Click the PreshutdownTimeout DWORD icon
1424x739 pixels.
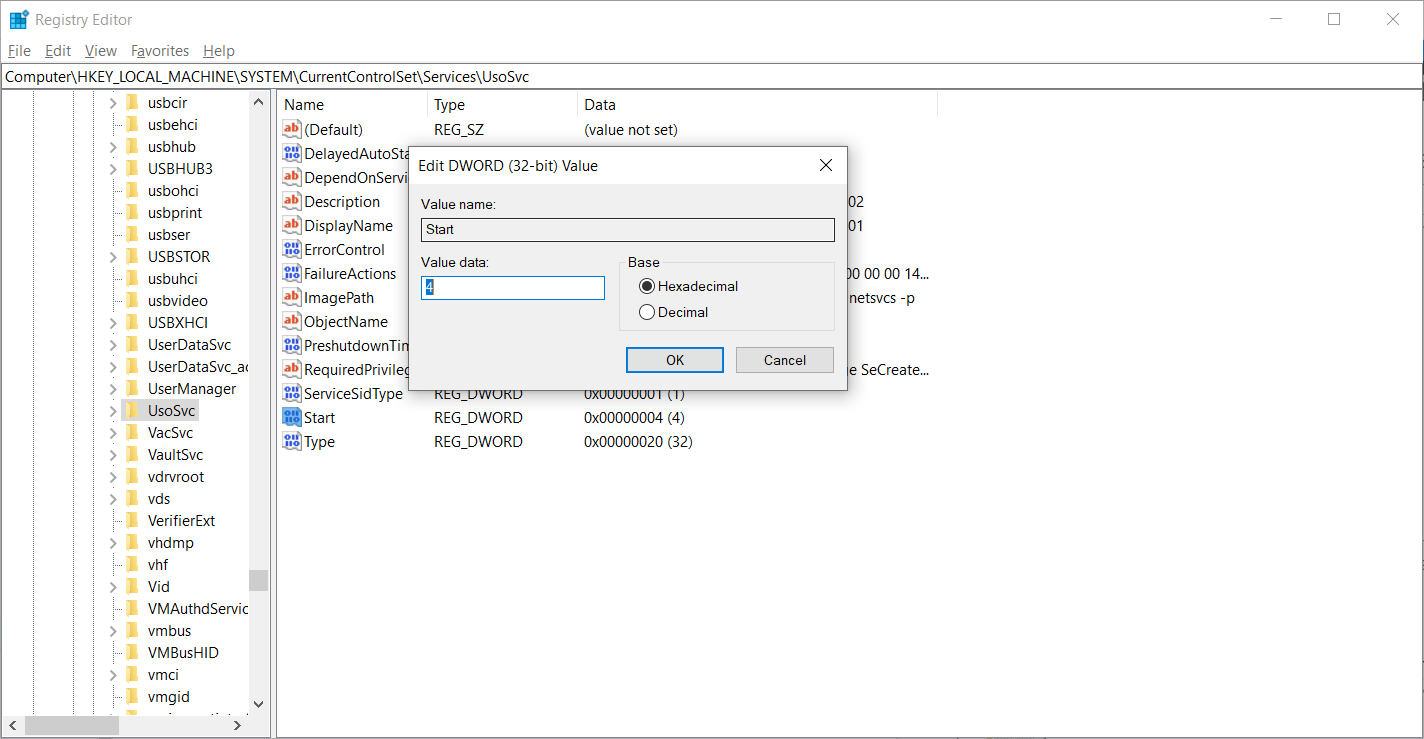point(292,345)
